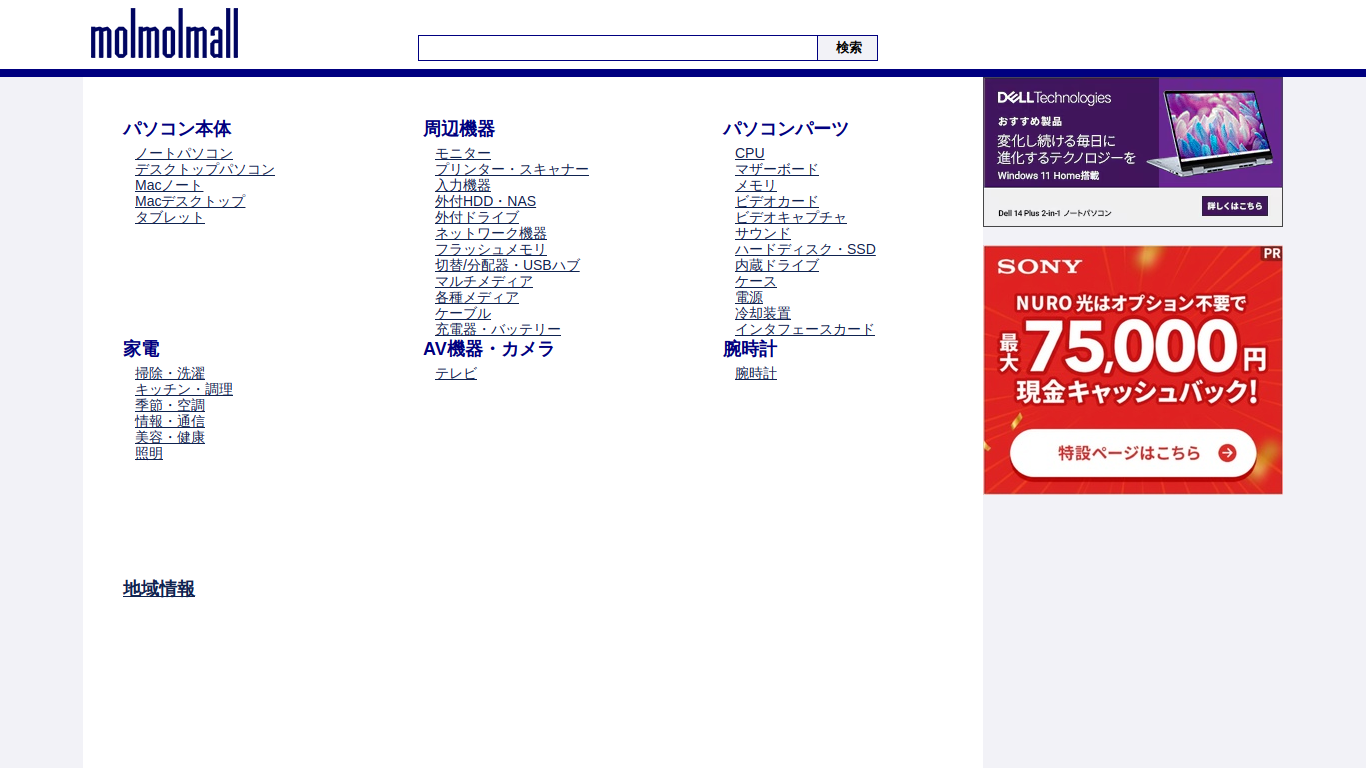The width and height of the screenshot is (1366, 768).
Task: Open 充電器・バッテリー category
Action: pyautogui.click(x=498, y=329)
